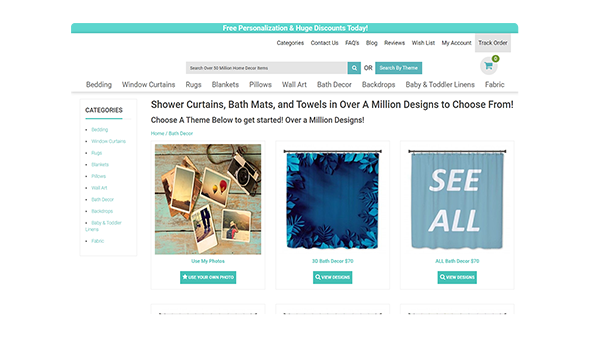Click View Designs under ALL Bath Decor
Image resolution: width=590 pixels, height=360 pixels.
(x=457, y=277)
